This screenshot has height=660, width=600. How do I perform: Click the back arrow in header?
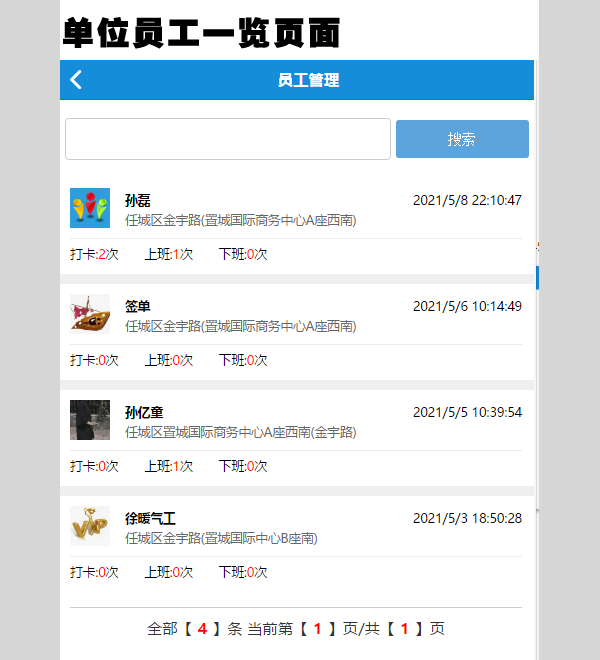pos(76,80)
